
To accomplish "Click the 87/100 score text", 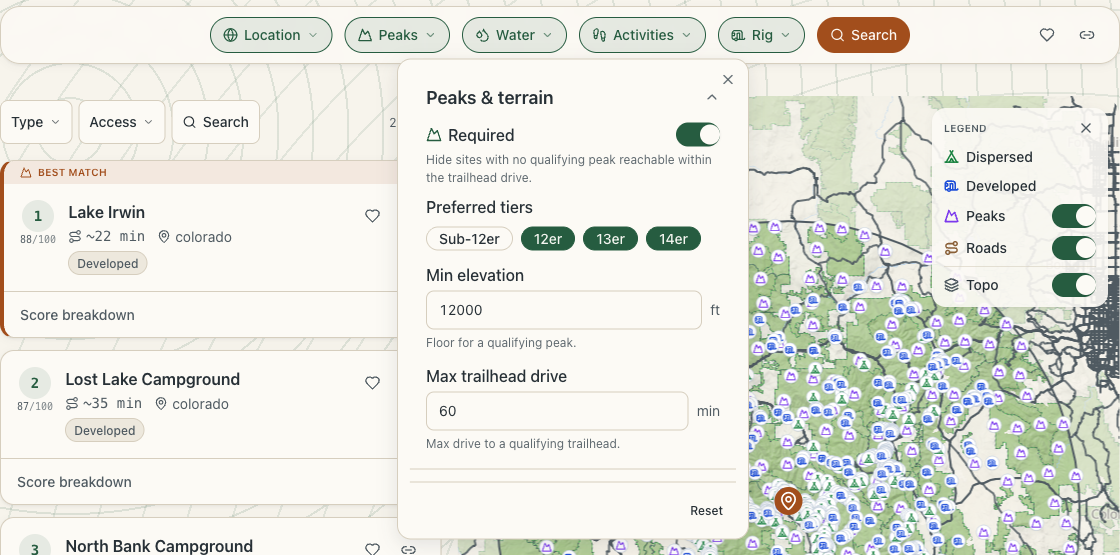I will pos(35,406).
